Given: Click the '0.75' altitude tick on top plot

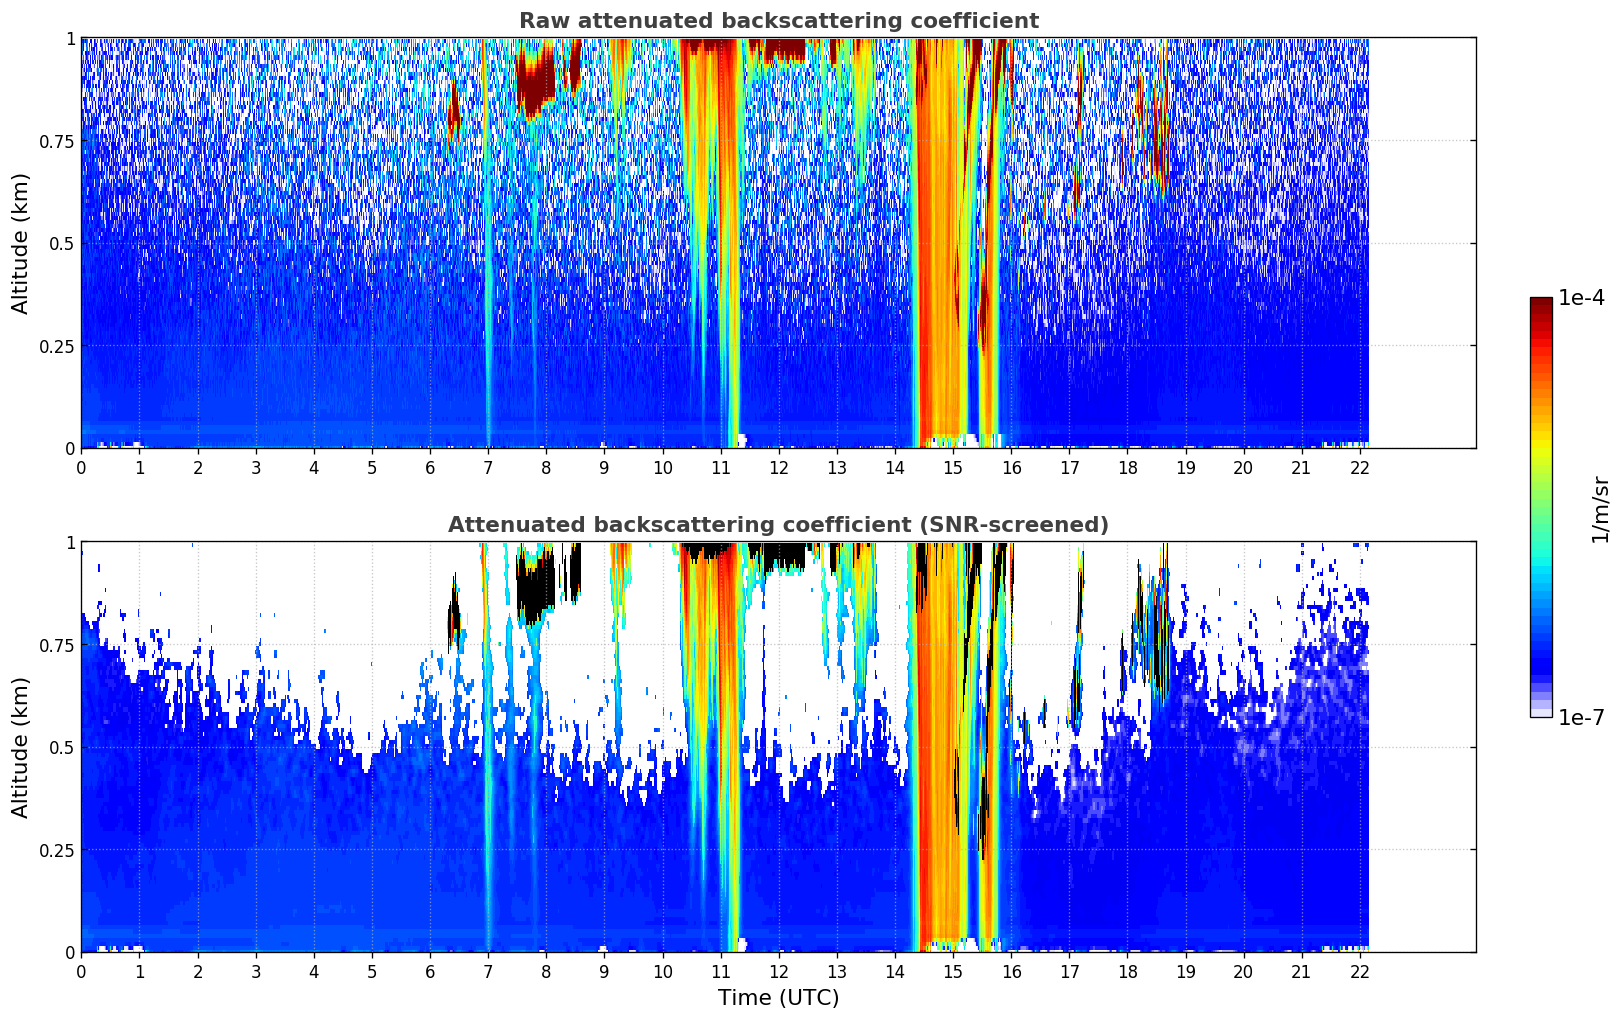Looking at the screenshot, I should [58, 141].
